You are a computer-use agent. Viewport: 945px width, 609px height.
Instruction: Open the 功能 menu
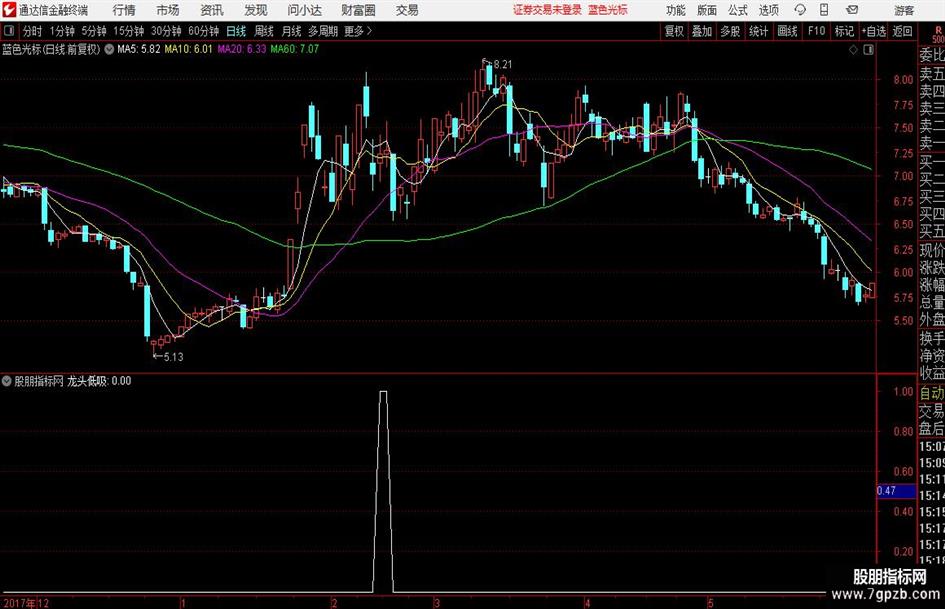coord(676,10)
